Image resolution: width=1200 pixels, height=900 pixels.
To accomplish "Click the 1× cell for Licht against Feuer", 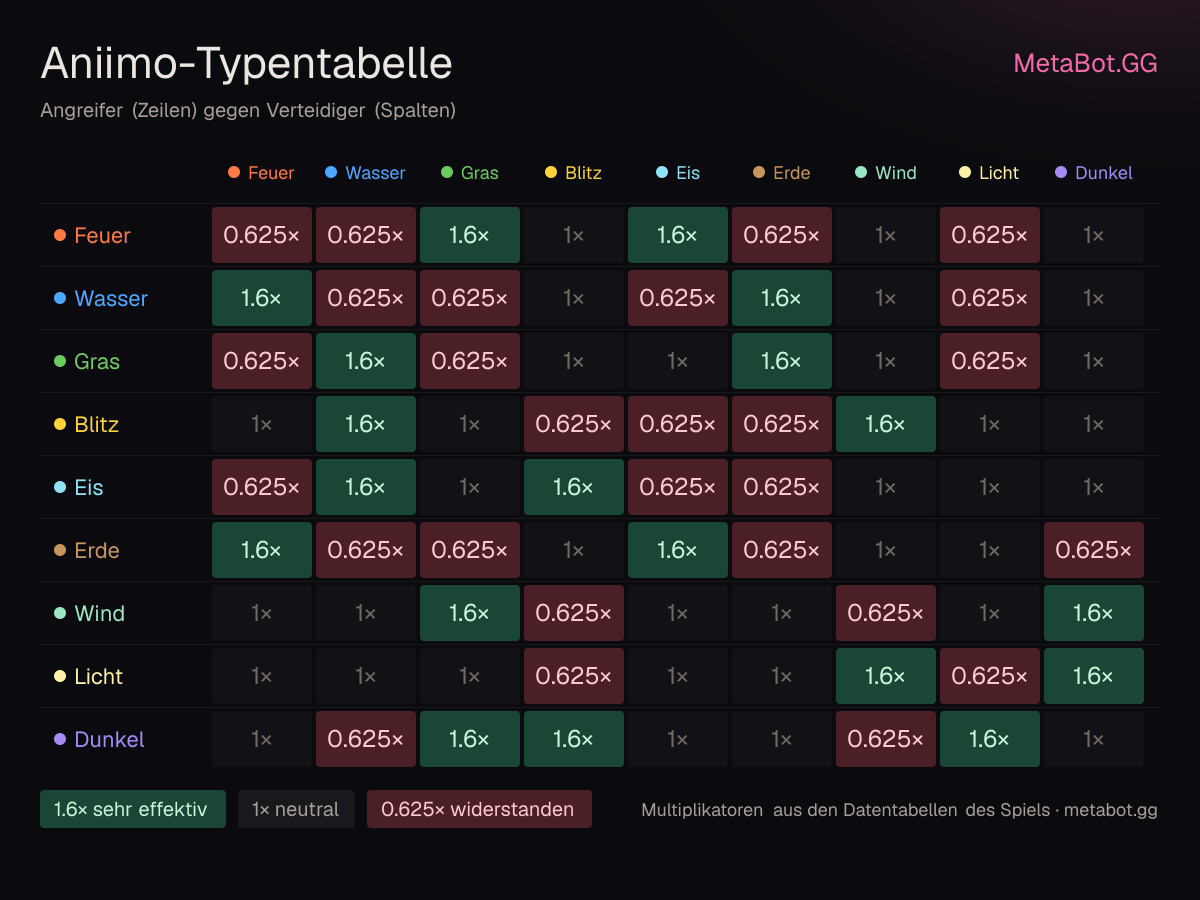I will click(262, 676).
